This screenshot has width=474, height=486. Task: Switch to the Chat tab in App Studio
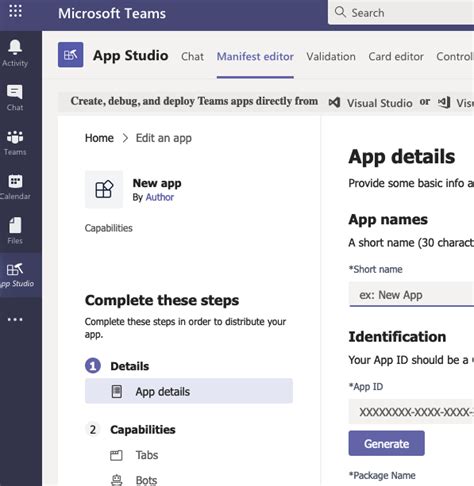(x=192, y=56)
